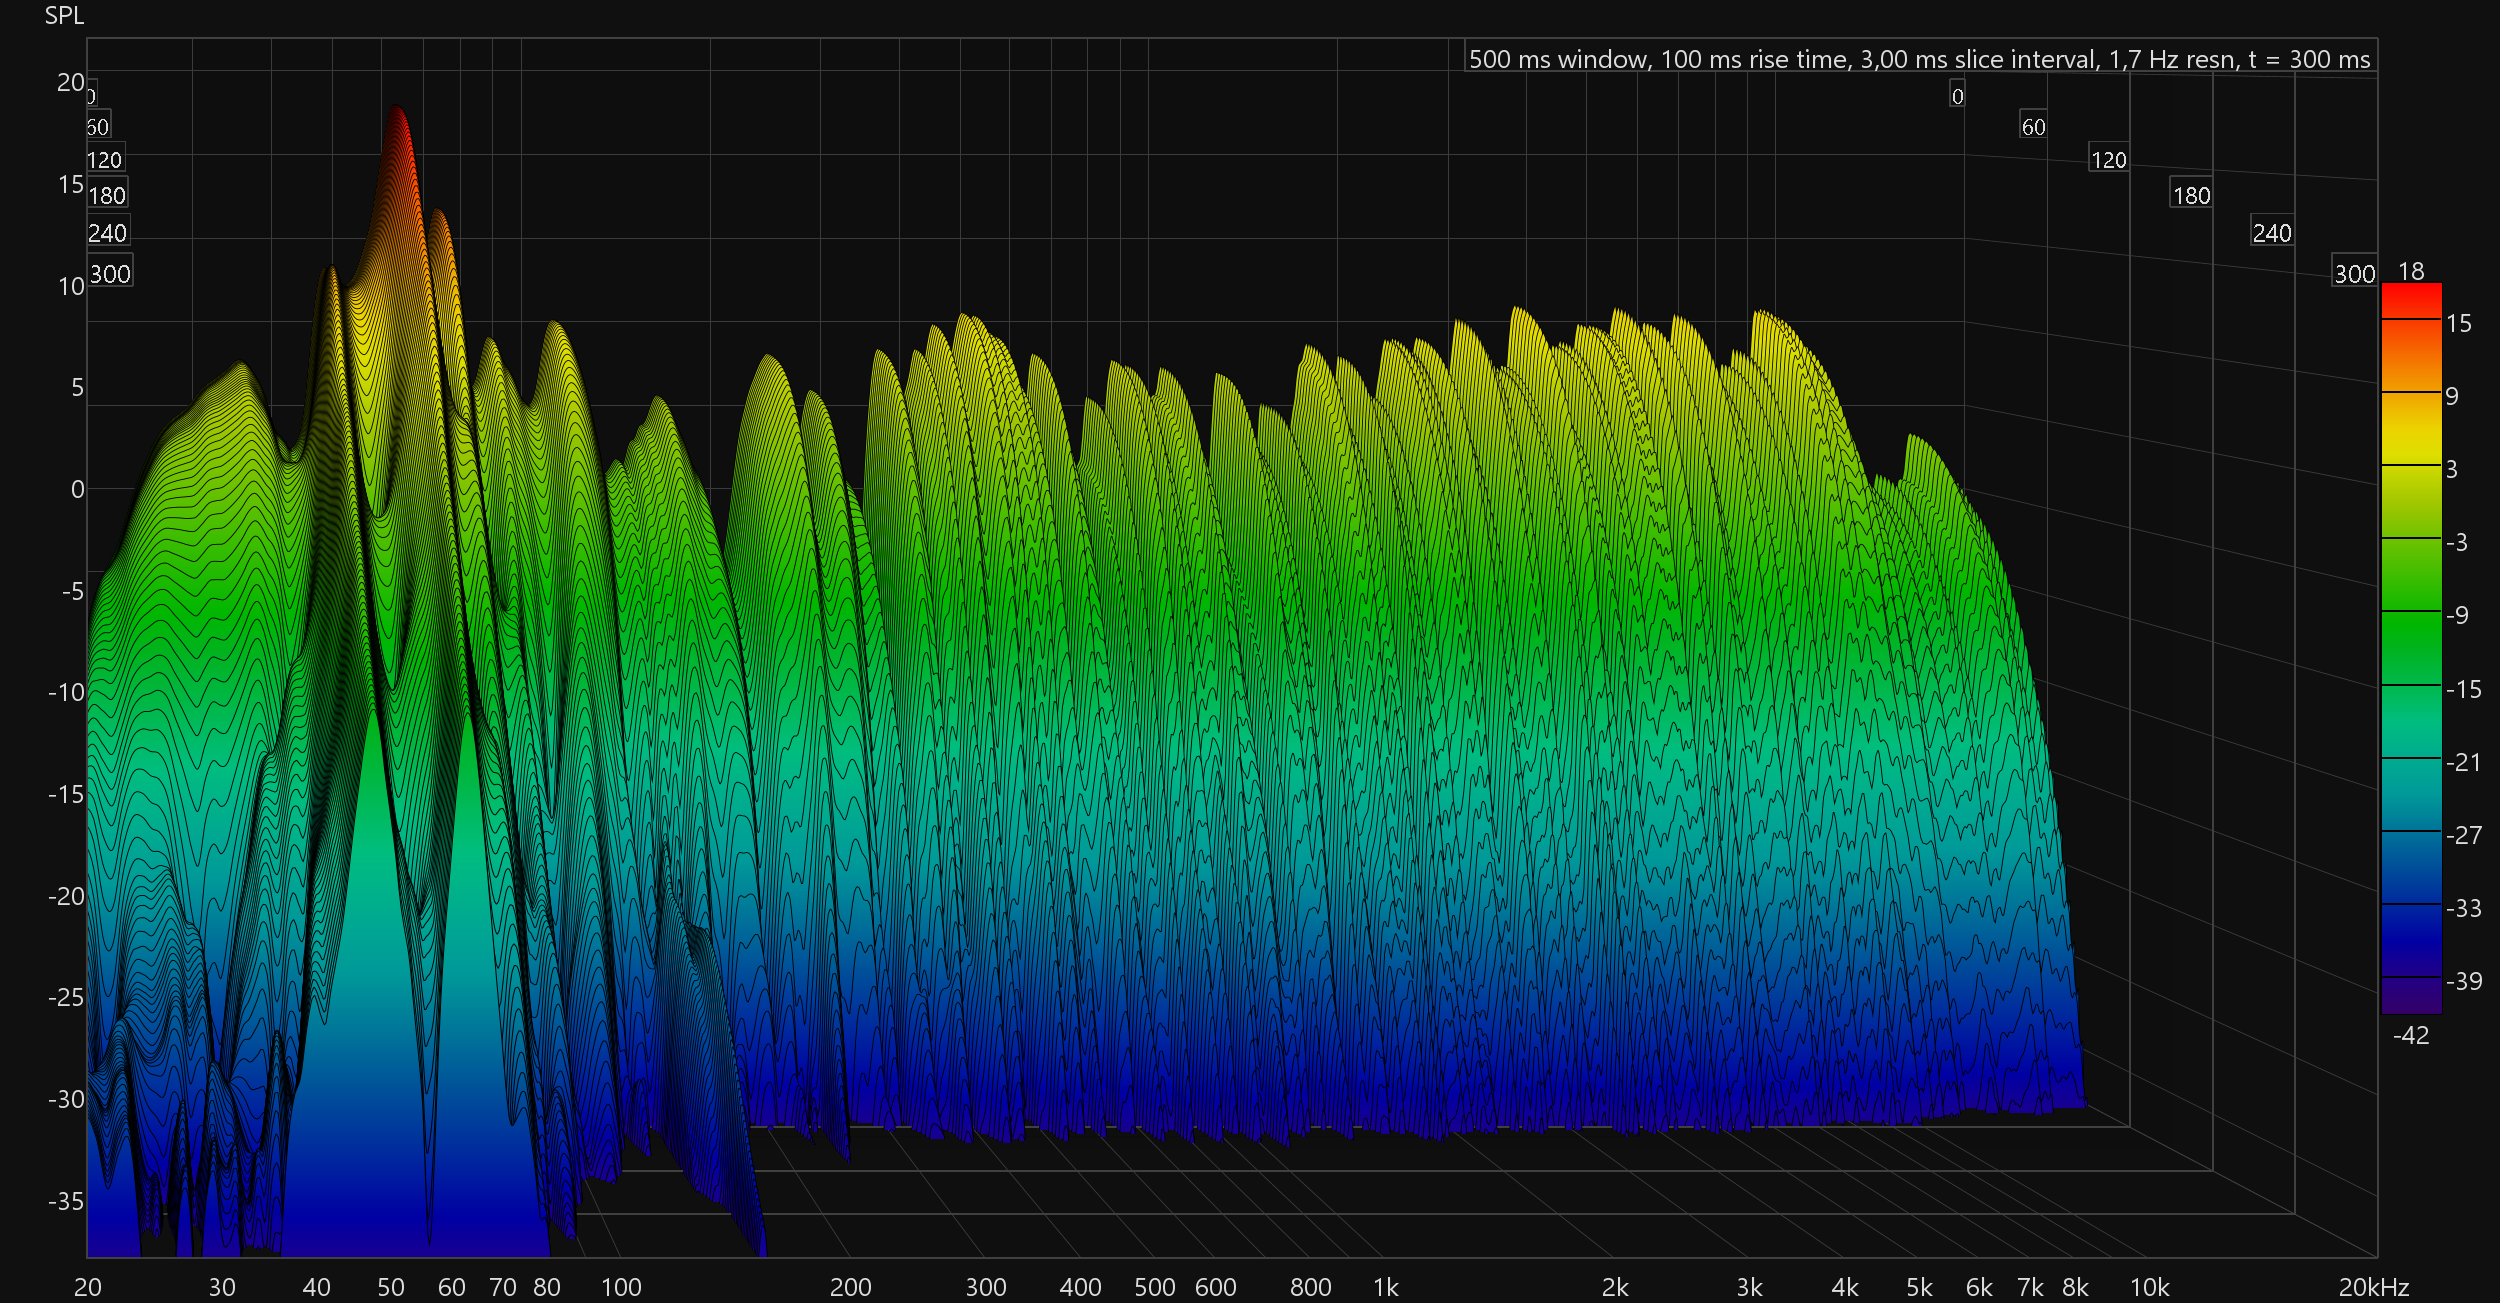
Task: Click the -42 minimum on color legend
Action: 2411,1035
